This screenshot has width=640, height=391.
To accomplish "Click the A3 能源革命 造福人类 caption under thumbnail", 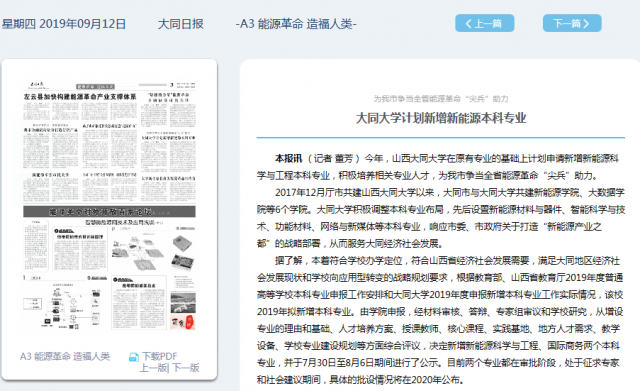I will [x=65, y=356].
